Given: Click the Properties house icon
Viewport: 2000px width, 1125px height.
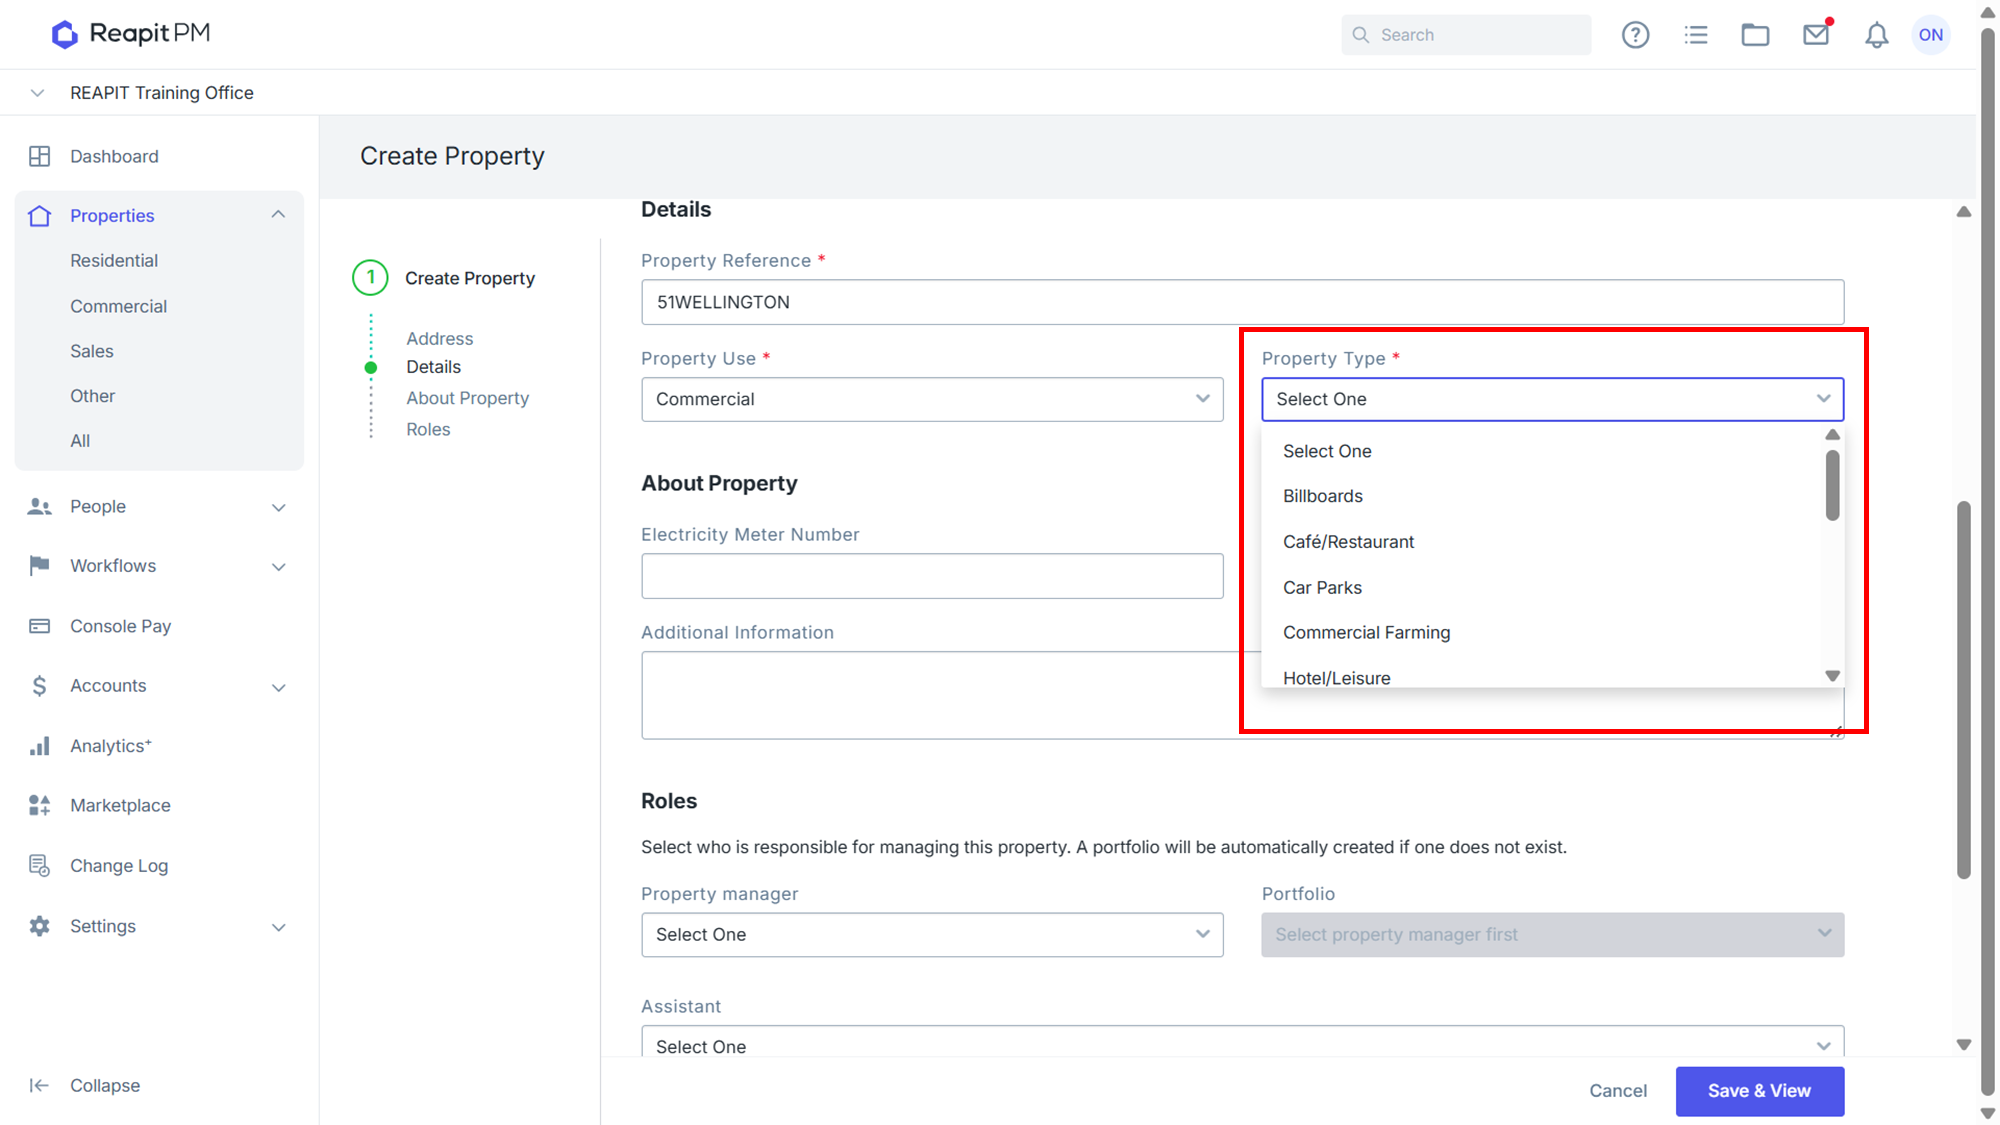Looking at the screenshot, I should click(x=40, y=216).
